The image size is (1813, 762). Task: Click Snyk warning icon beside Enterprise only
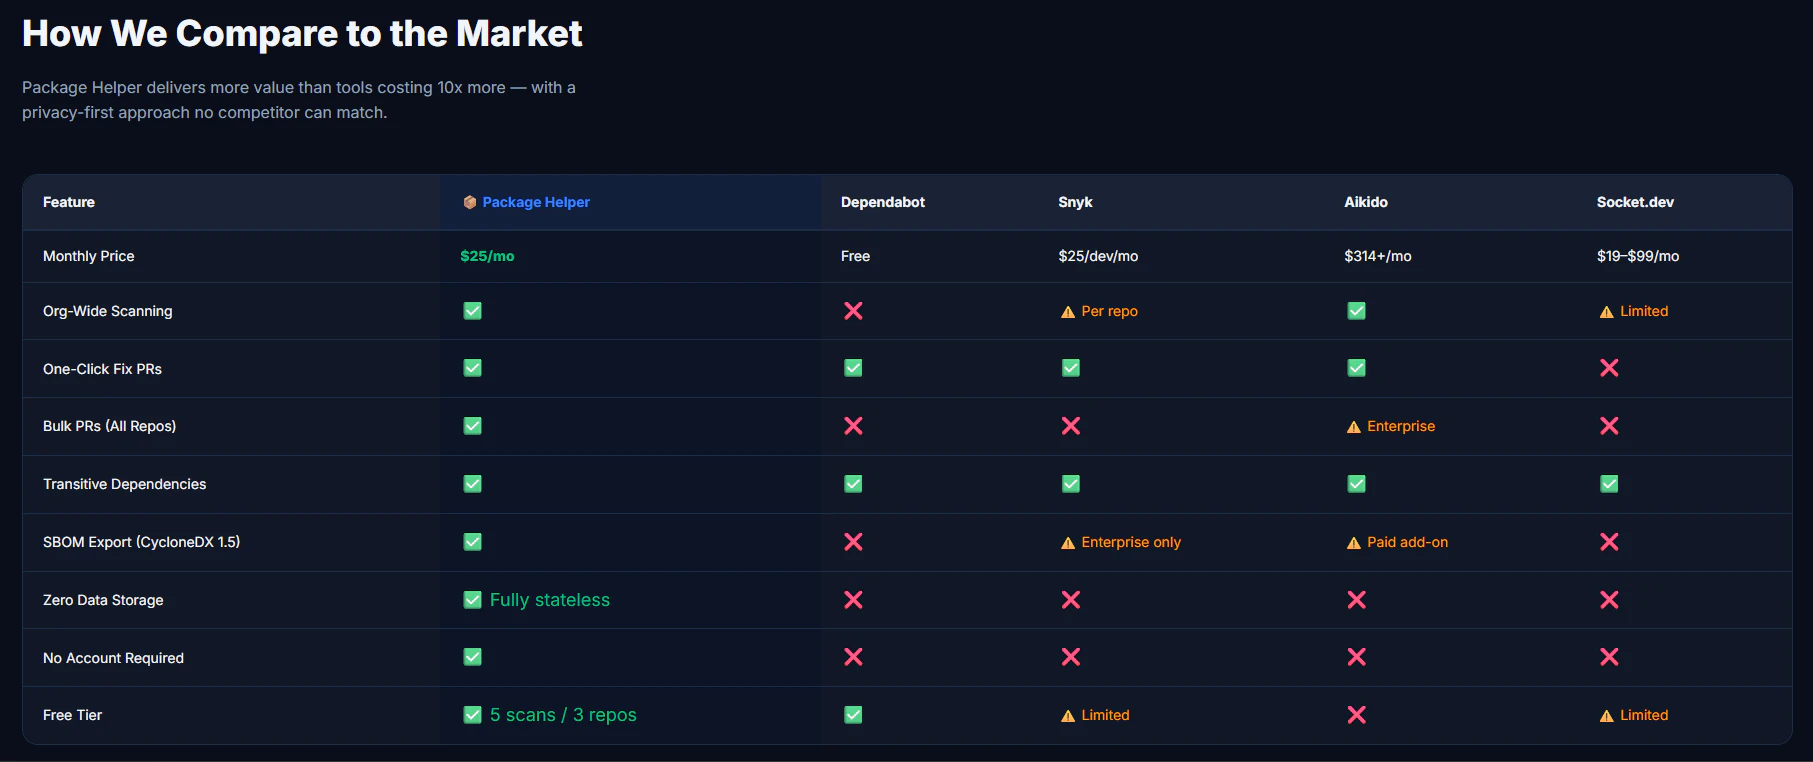[x=1068, y=543]
